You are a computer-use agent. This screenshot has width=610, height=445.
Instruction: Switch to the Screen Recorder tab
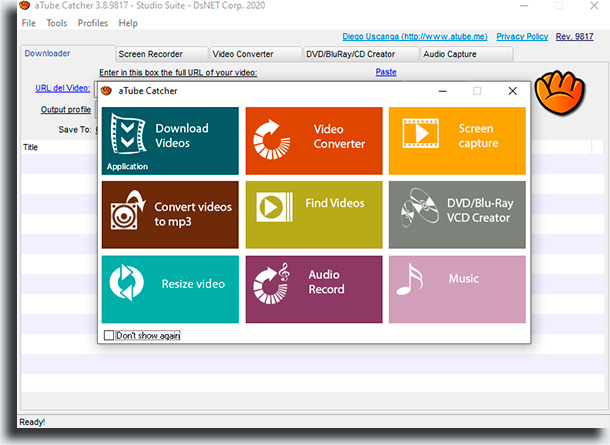click(x=162, y=54)
